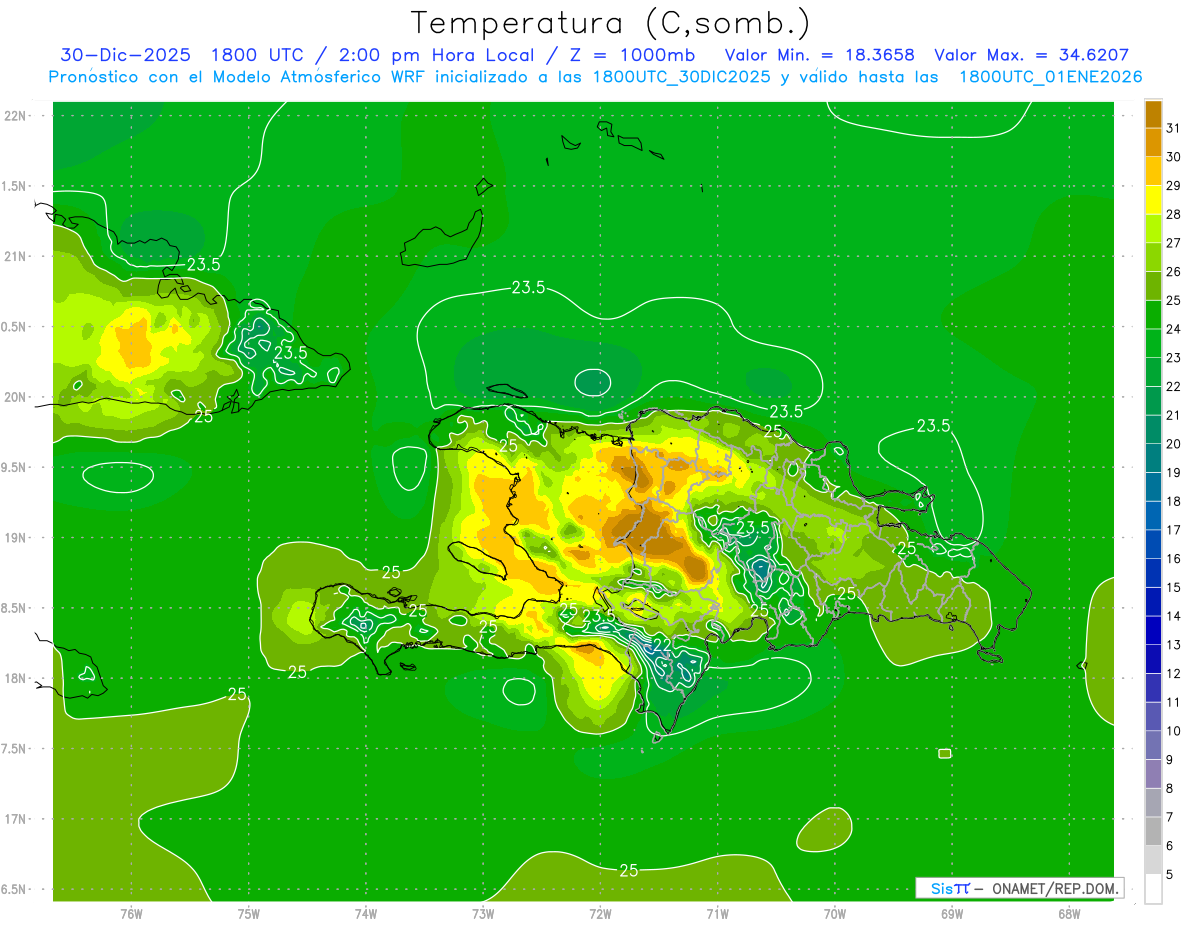Screen dimensions: 1200x927
Task: Click the '73W' longitude axis label
Action: click(x=483, y=914)
